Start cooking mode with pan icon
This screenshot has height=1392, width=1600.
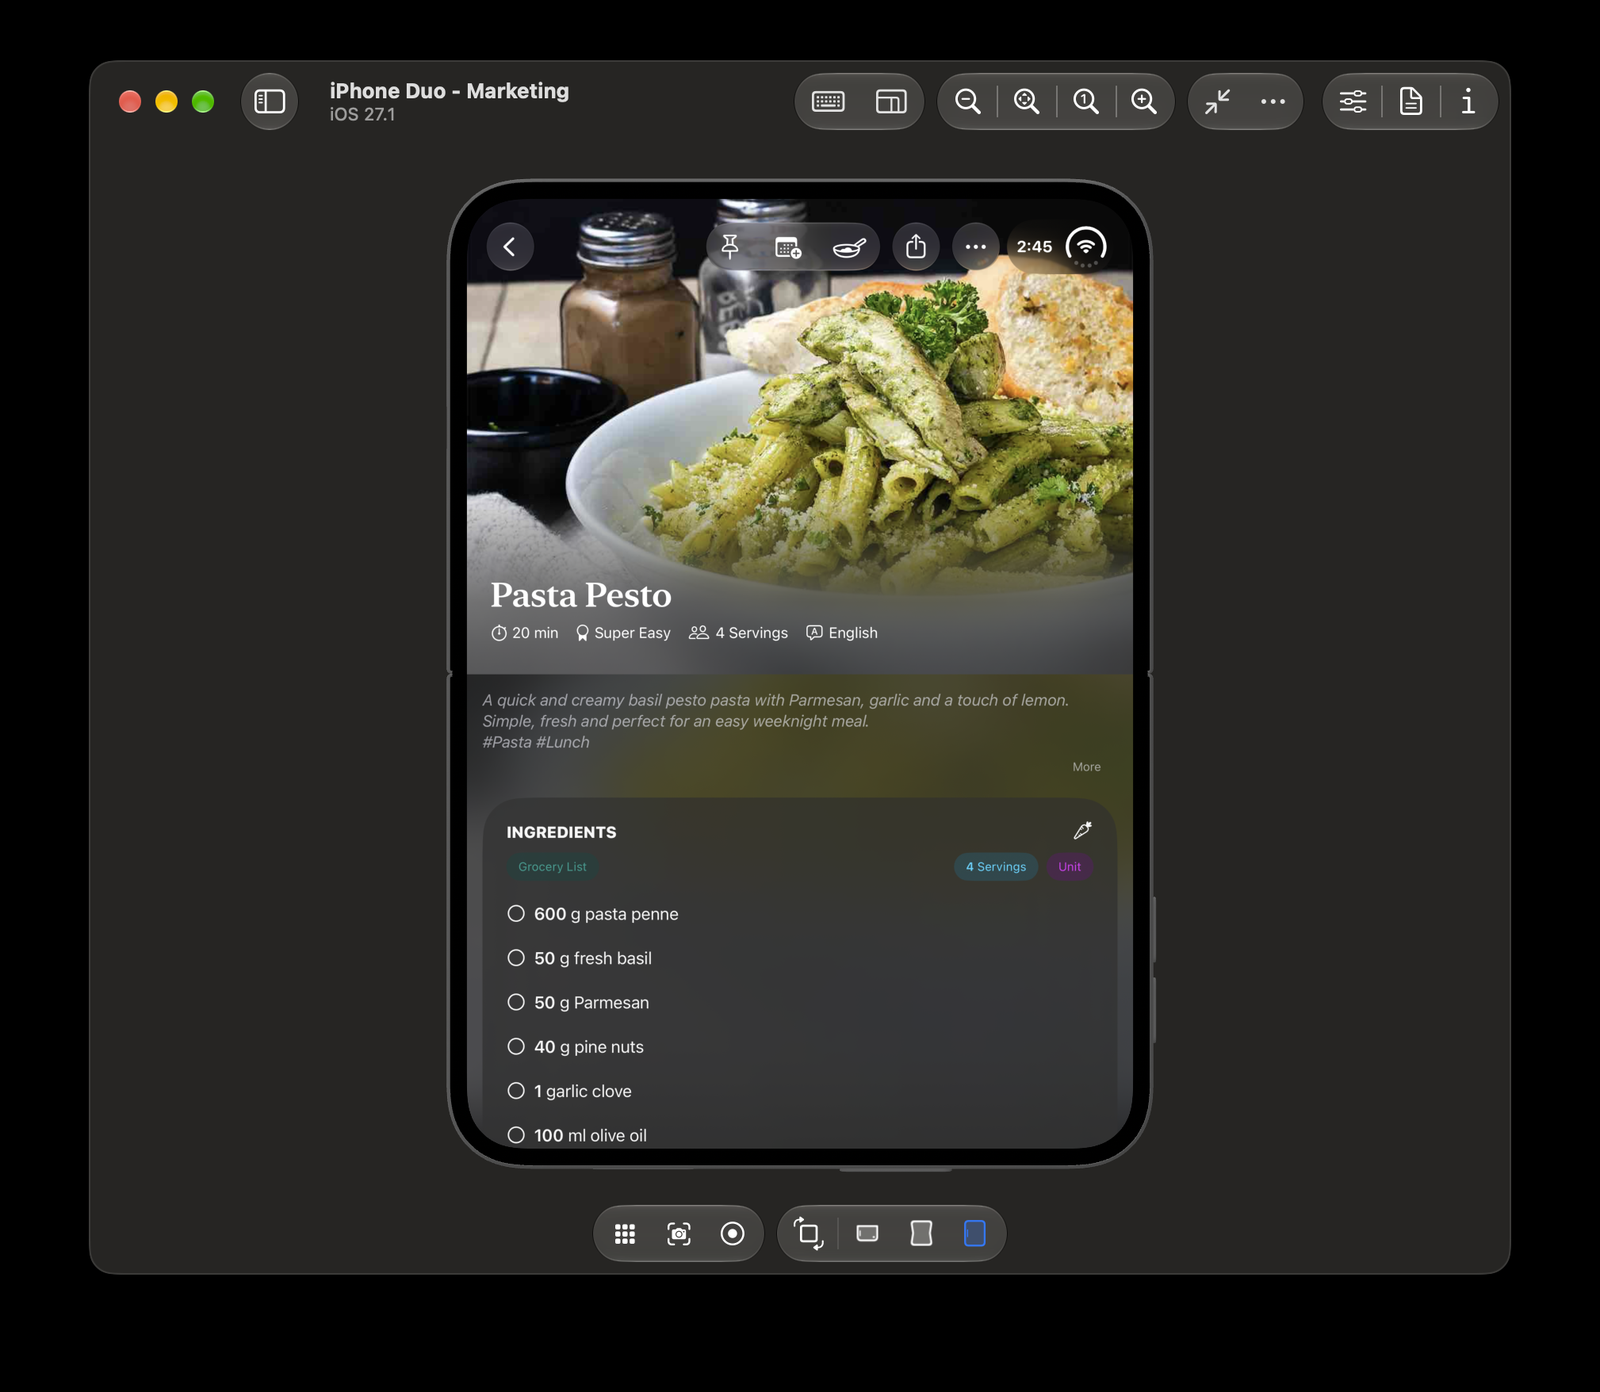click(849, 247)
